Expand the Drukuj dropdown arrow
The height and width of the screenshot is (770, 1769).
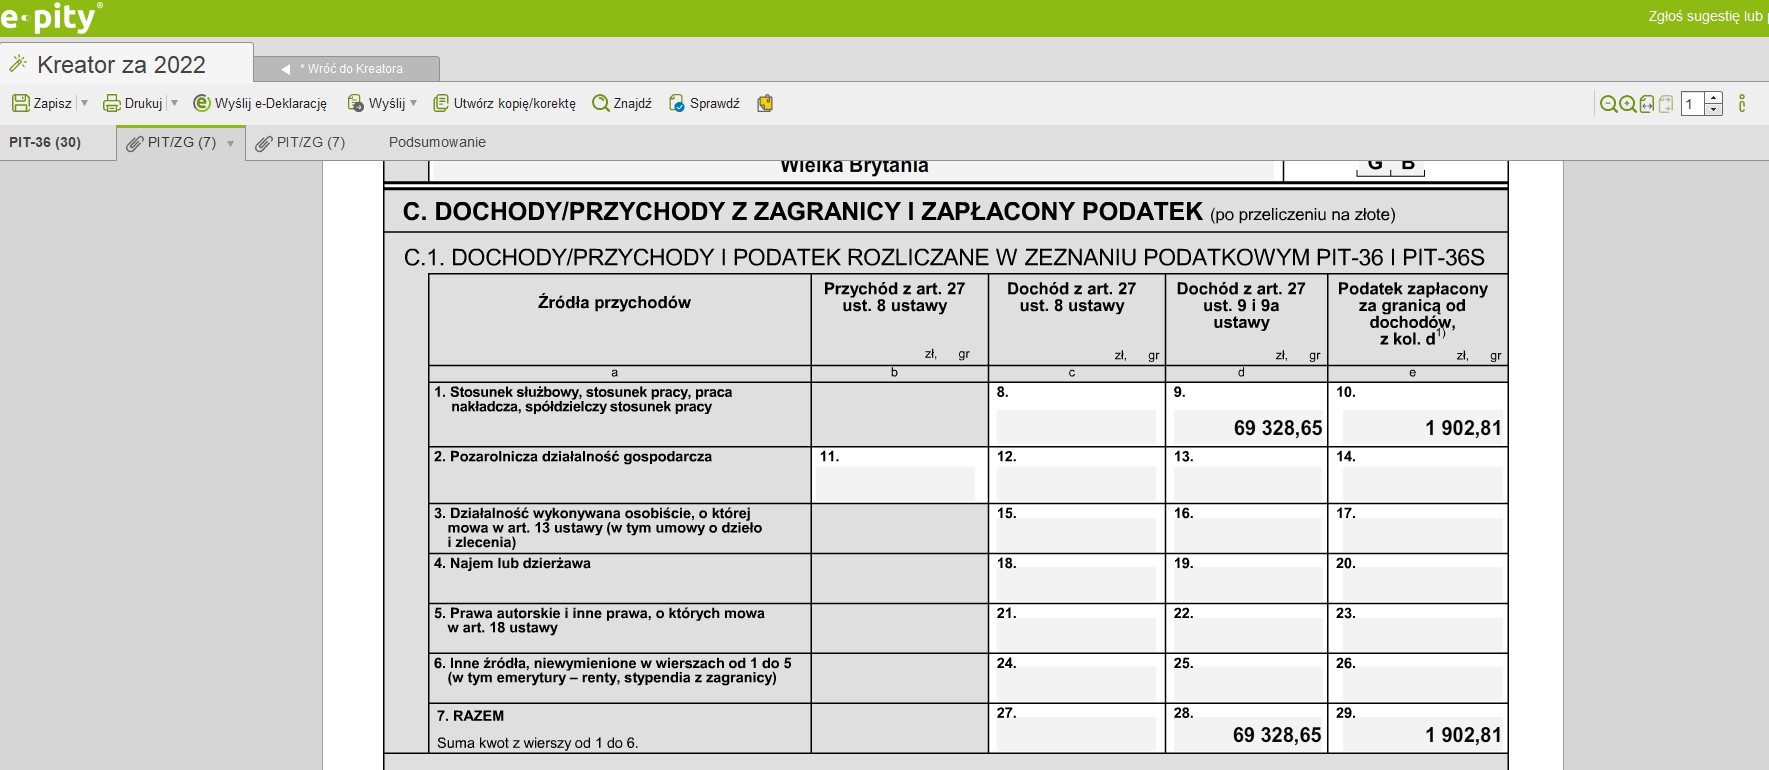(x=174, y=103)
